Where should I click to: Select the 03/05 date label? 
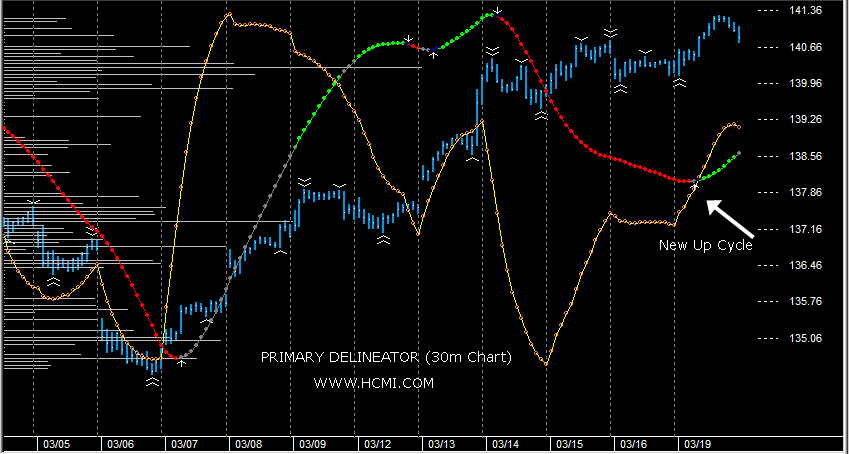pos(55,443)
